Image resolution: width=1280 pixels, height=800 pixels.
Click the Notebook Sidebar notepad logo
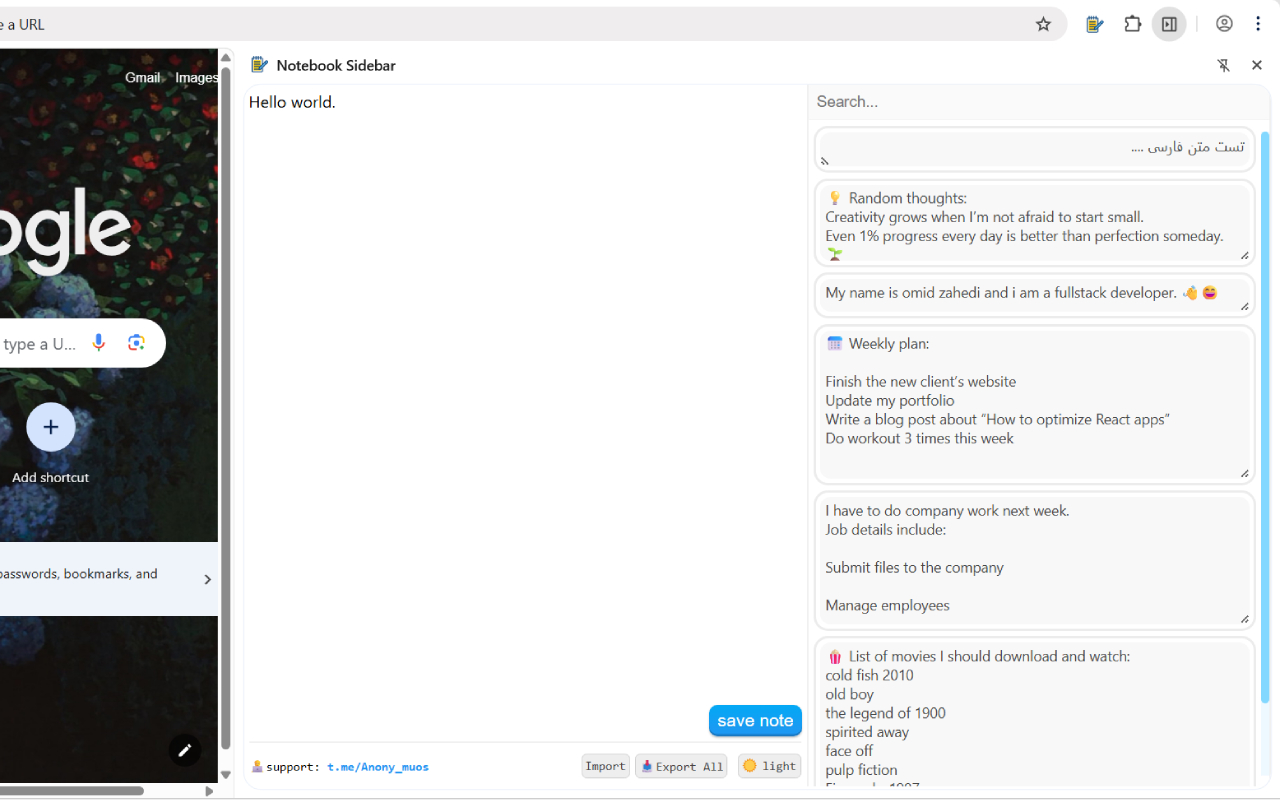259,65
